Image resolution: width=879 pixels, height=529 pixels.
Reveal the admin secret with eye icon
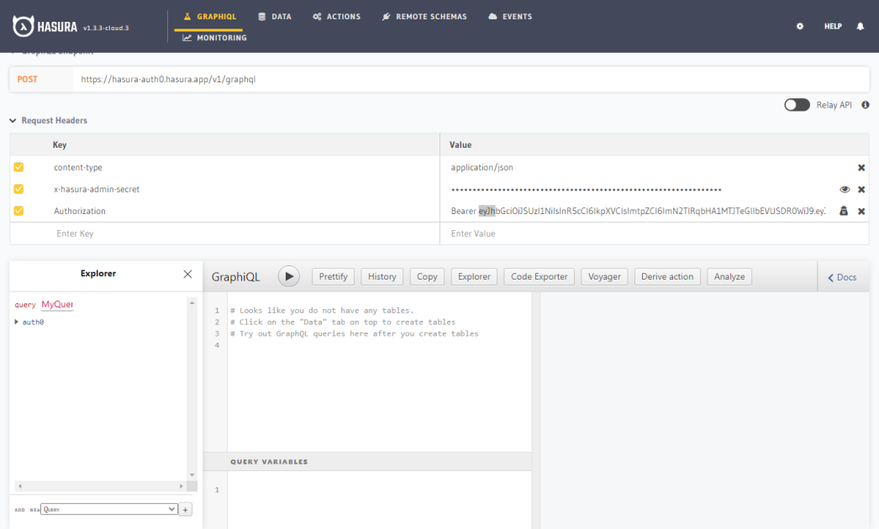[844, 189]
